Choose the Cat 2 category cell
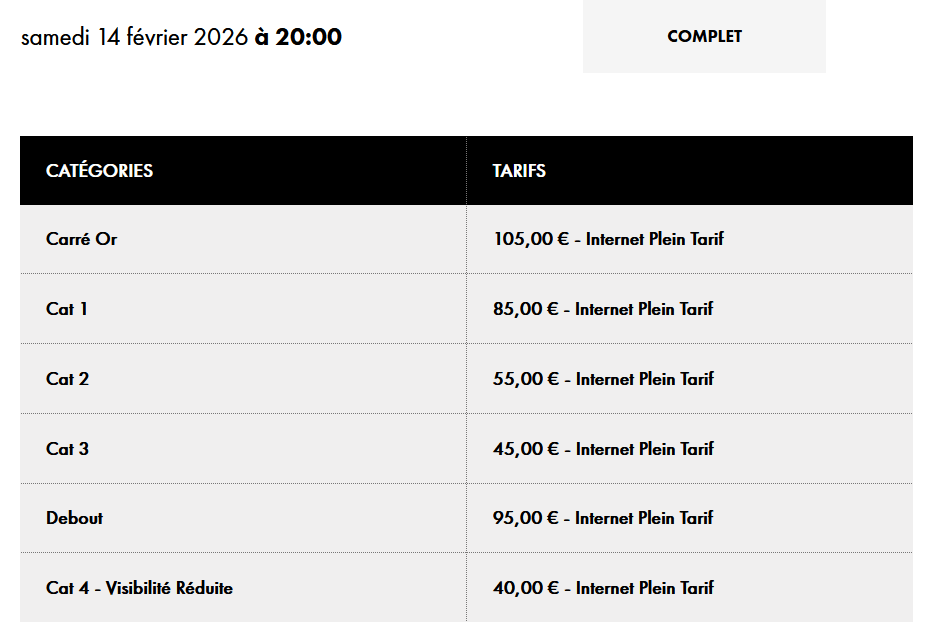931x642 pixels. coord(67,379)
